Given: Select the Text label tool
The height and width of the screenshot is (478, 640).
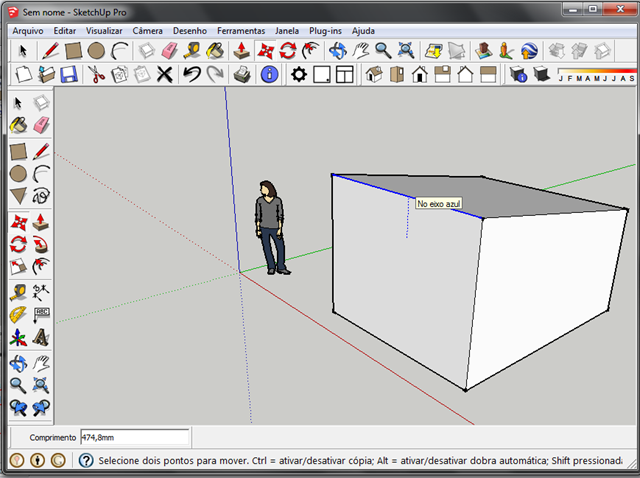Looking at the screenshot, I should (41, 315).
